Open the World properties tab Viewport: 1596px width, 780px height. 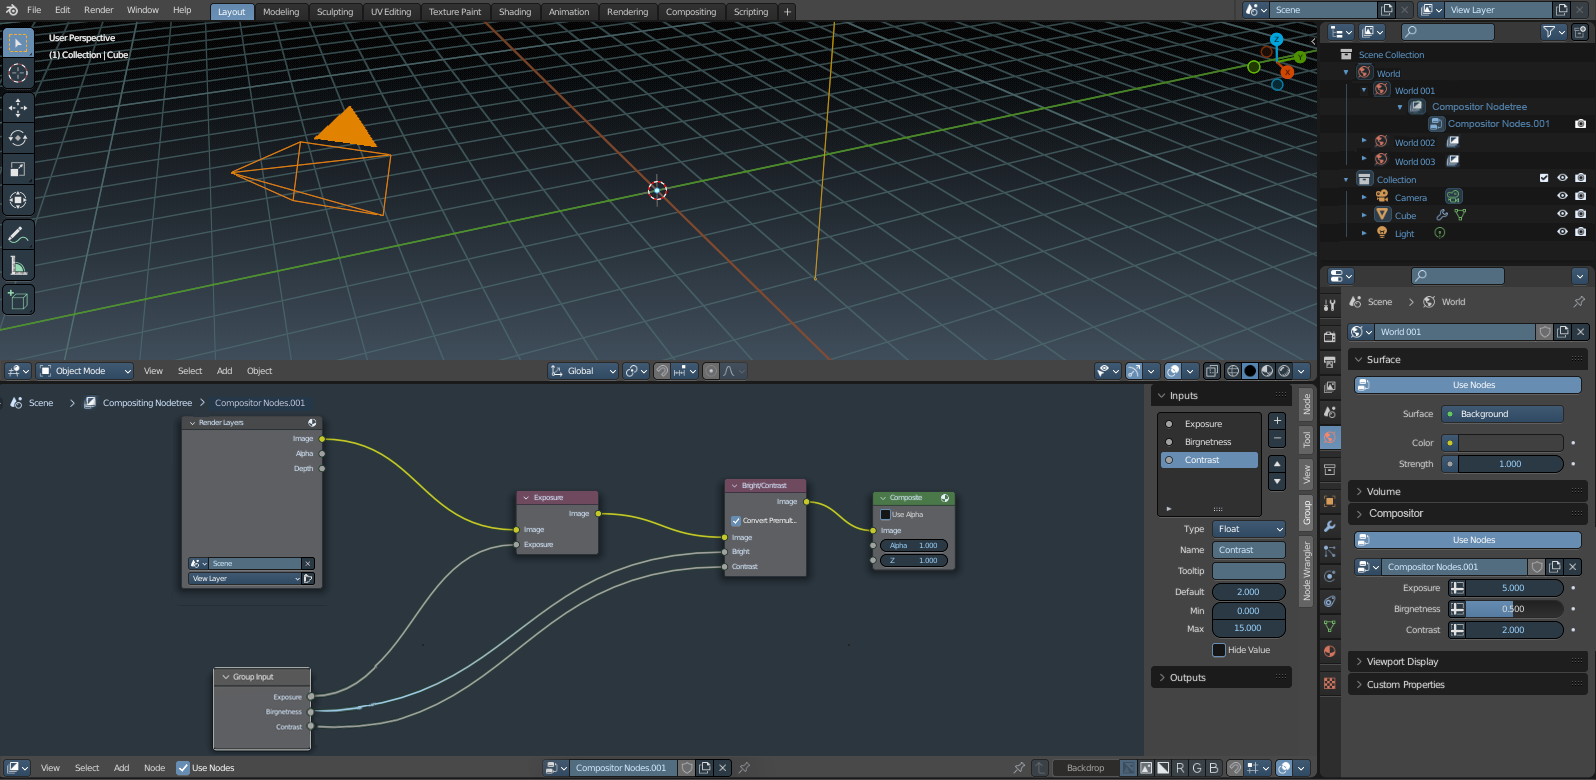[x=1330, y=437]
